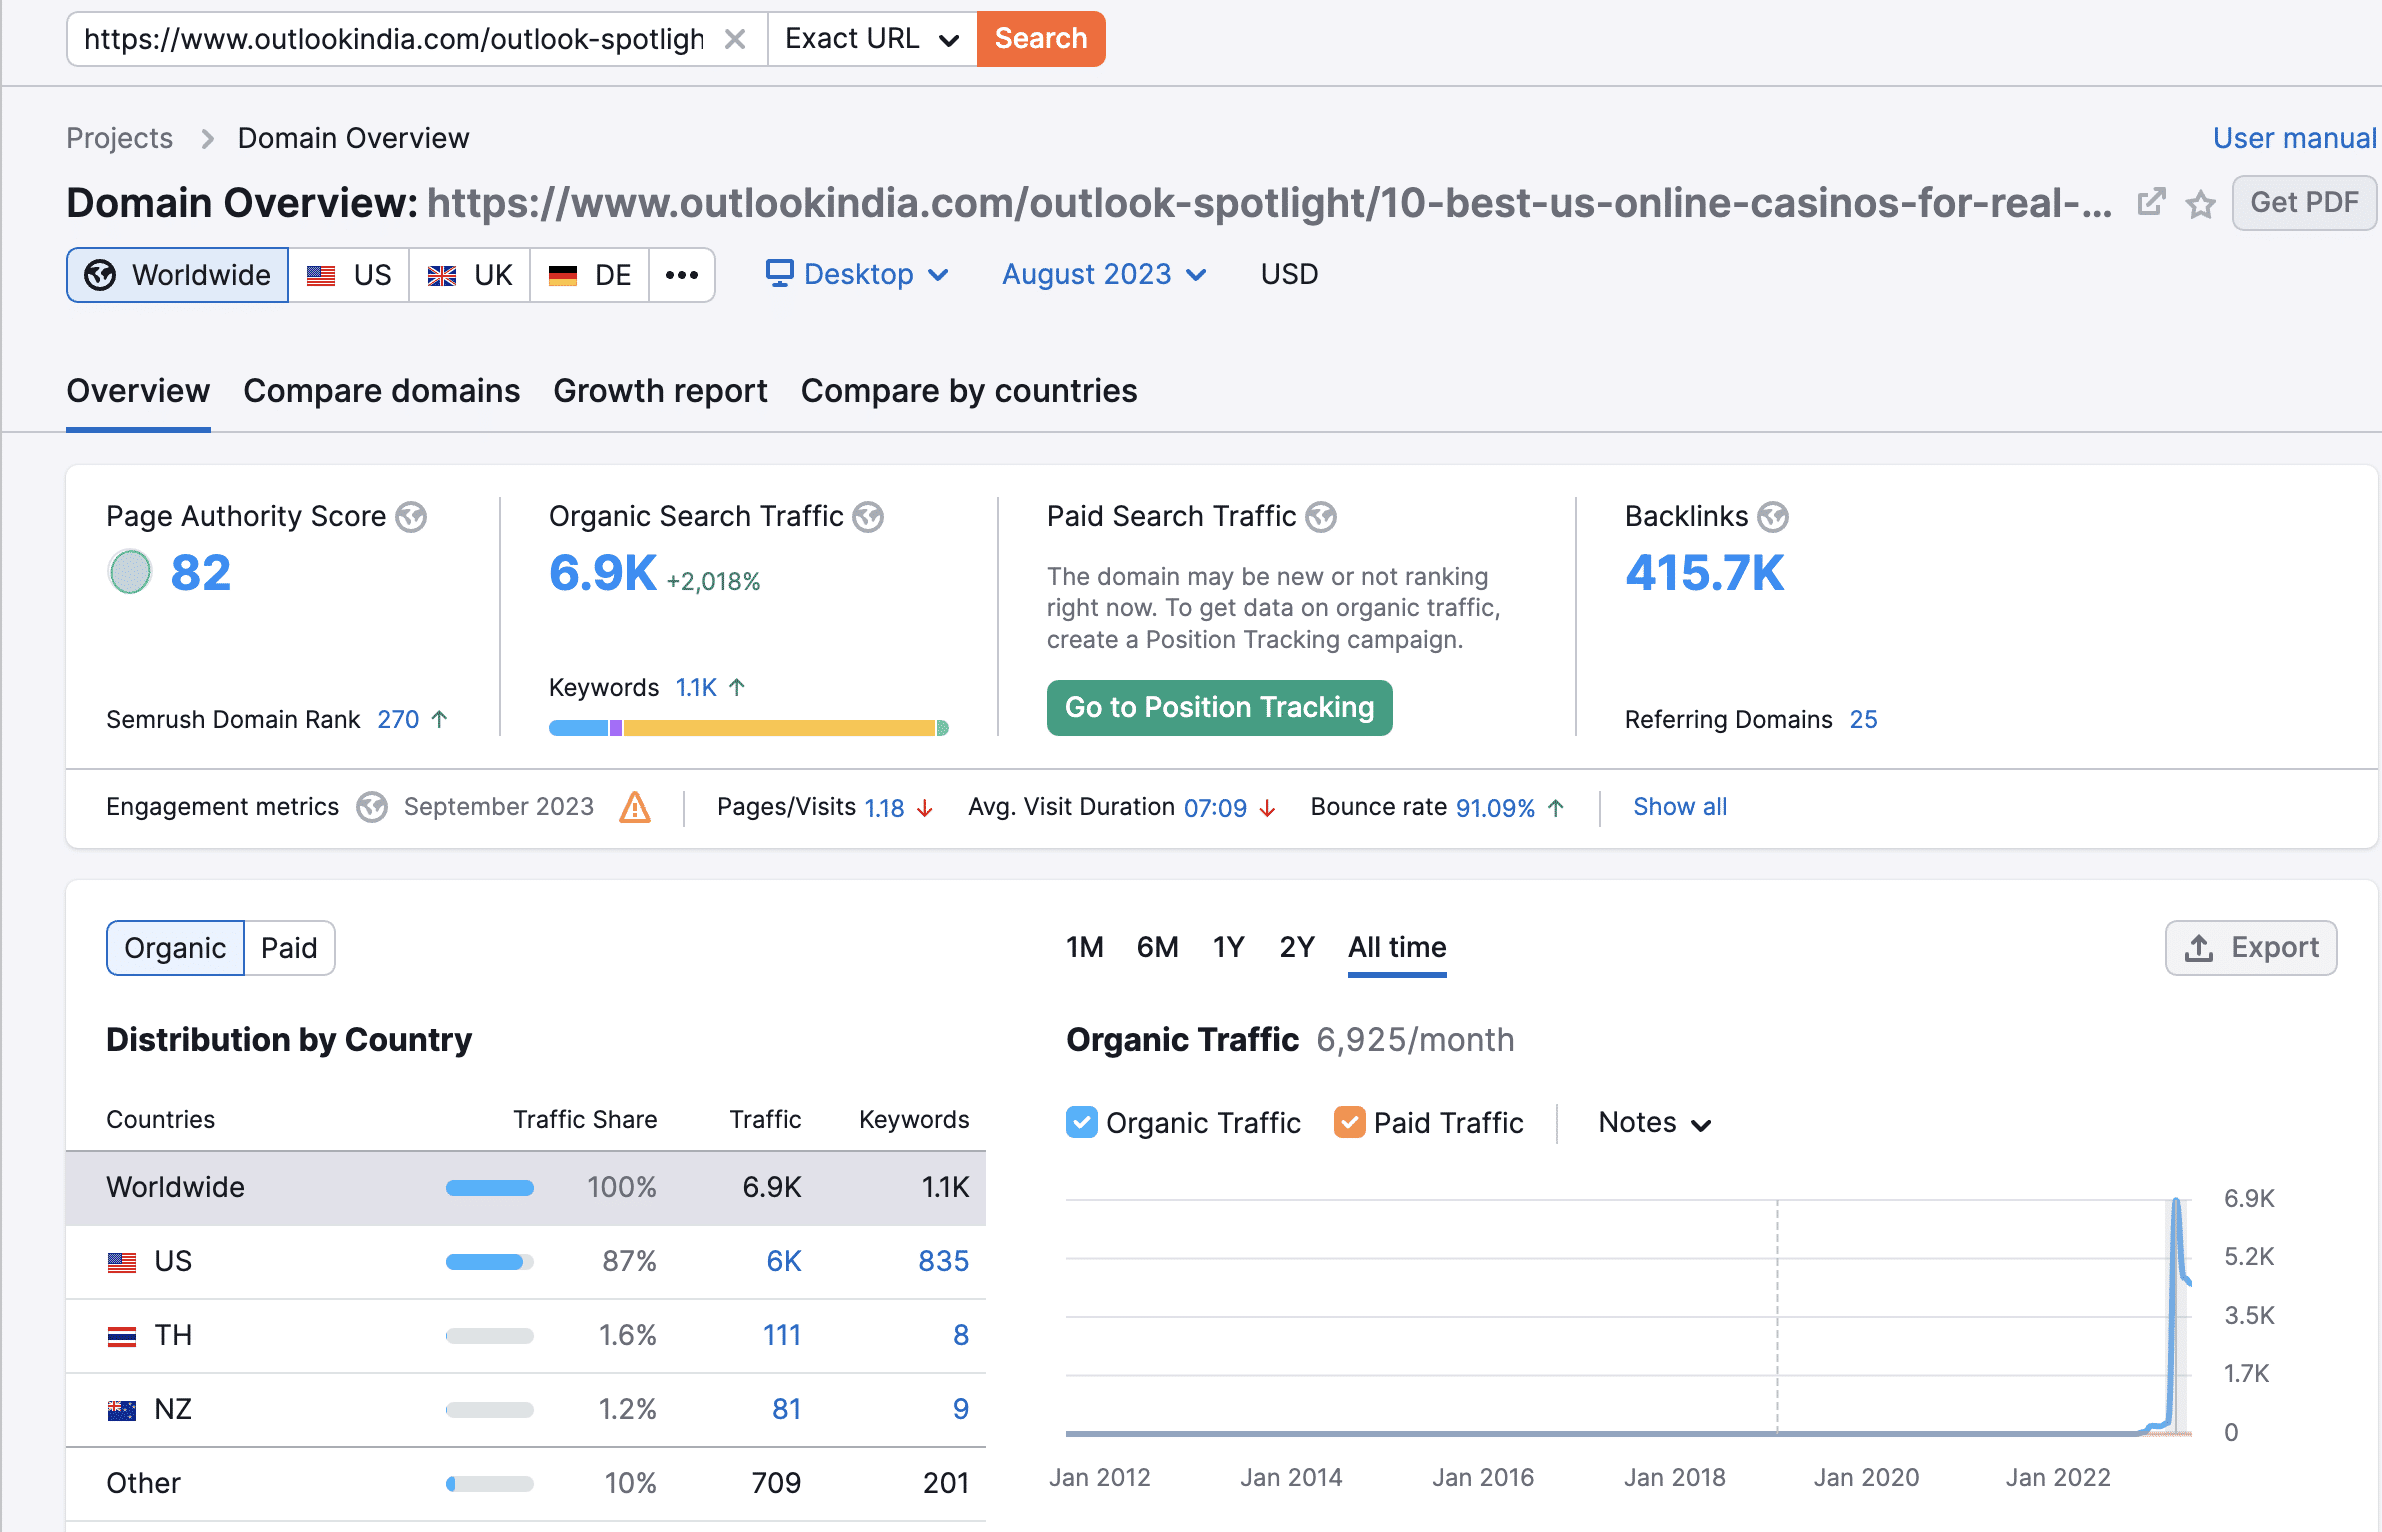Toggle the Organic tab filter
This screenshot has width=2382, height=1532.
(x=175, y=948)
